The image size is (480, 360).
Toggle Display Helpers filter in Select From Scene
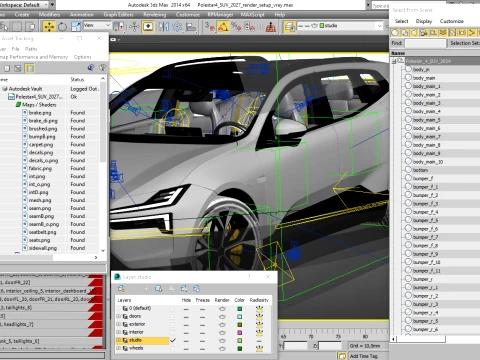(x=433, y=33)
